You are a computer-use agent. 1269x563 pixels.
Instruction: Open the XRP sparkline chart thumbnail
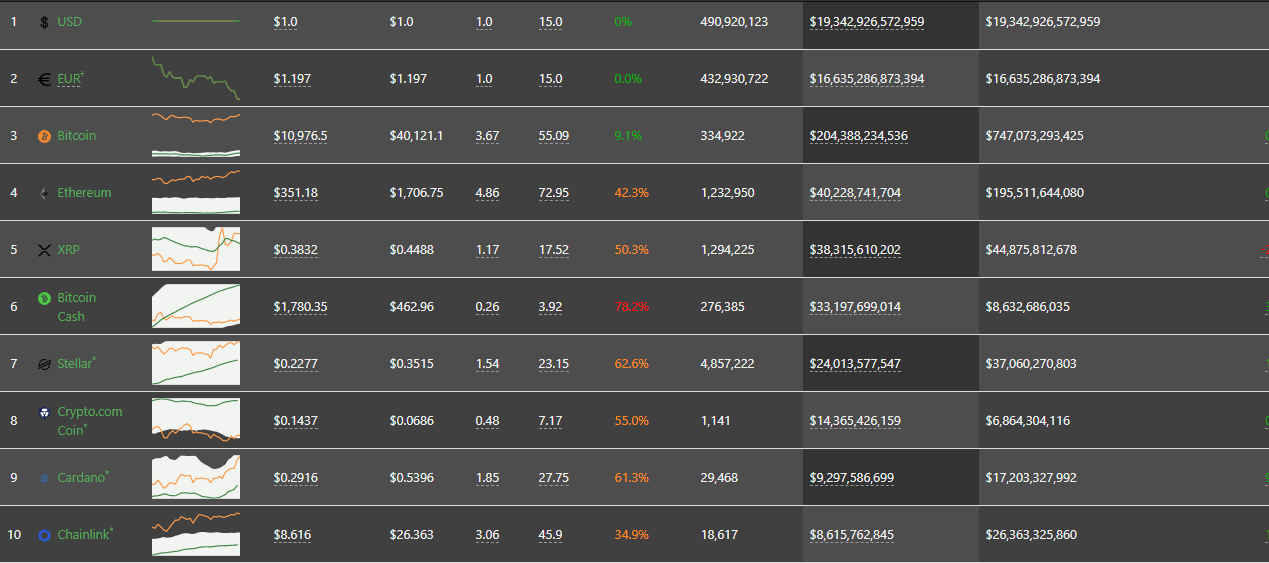[x=196, y=249]
